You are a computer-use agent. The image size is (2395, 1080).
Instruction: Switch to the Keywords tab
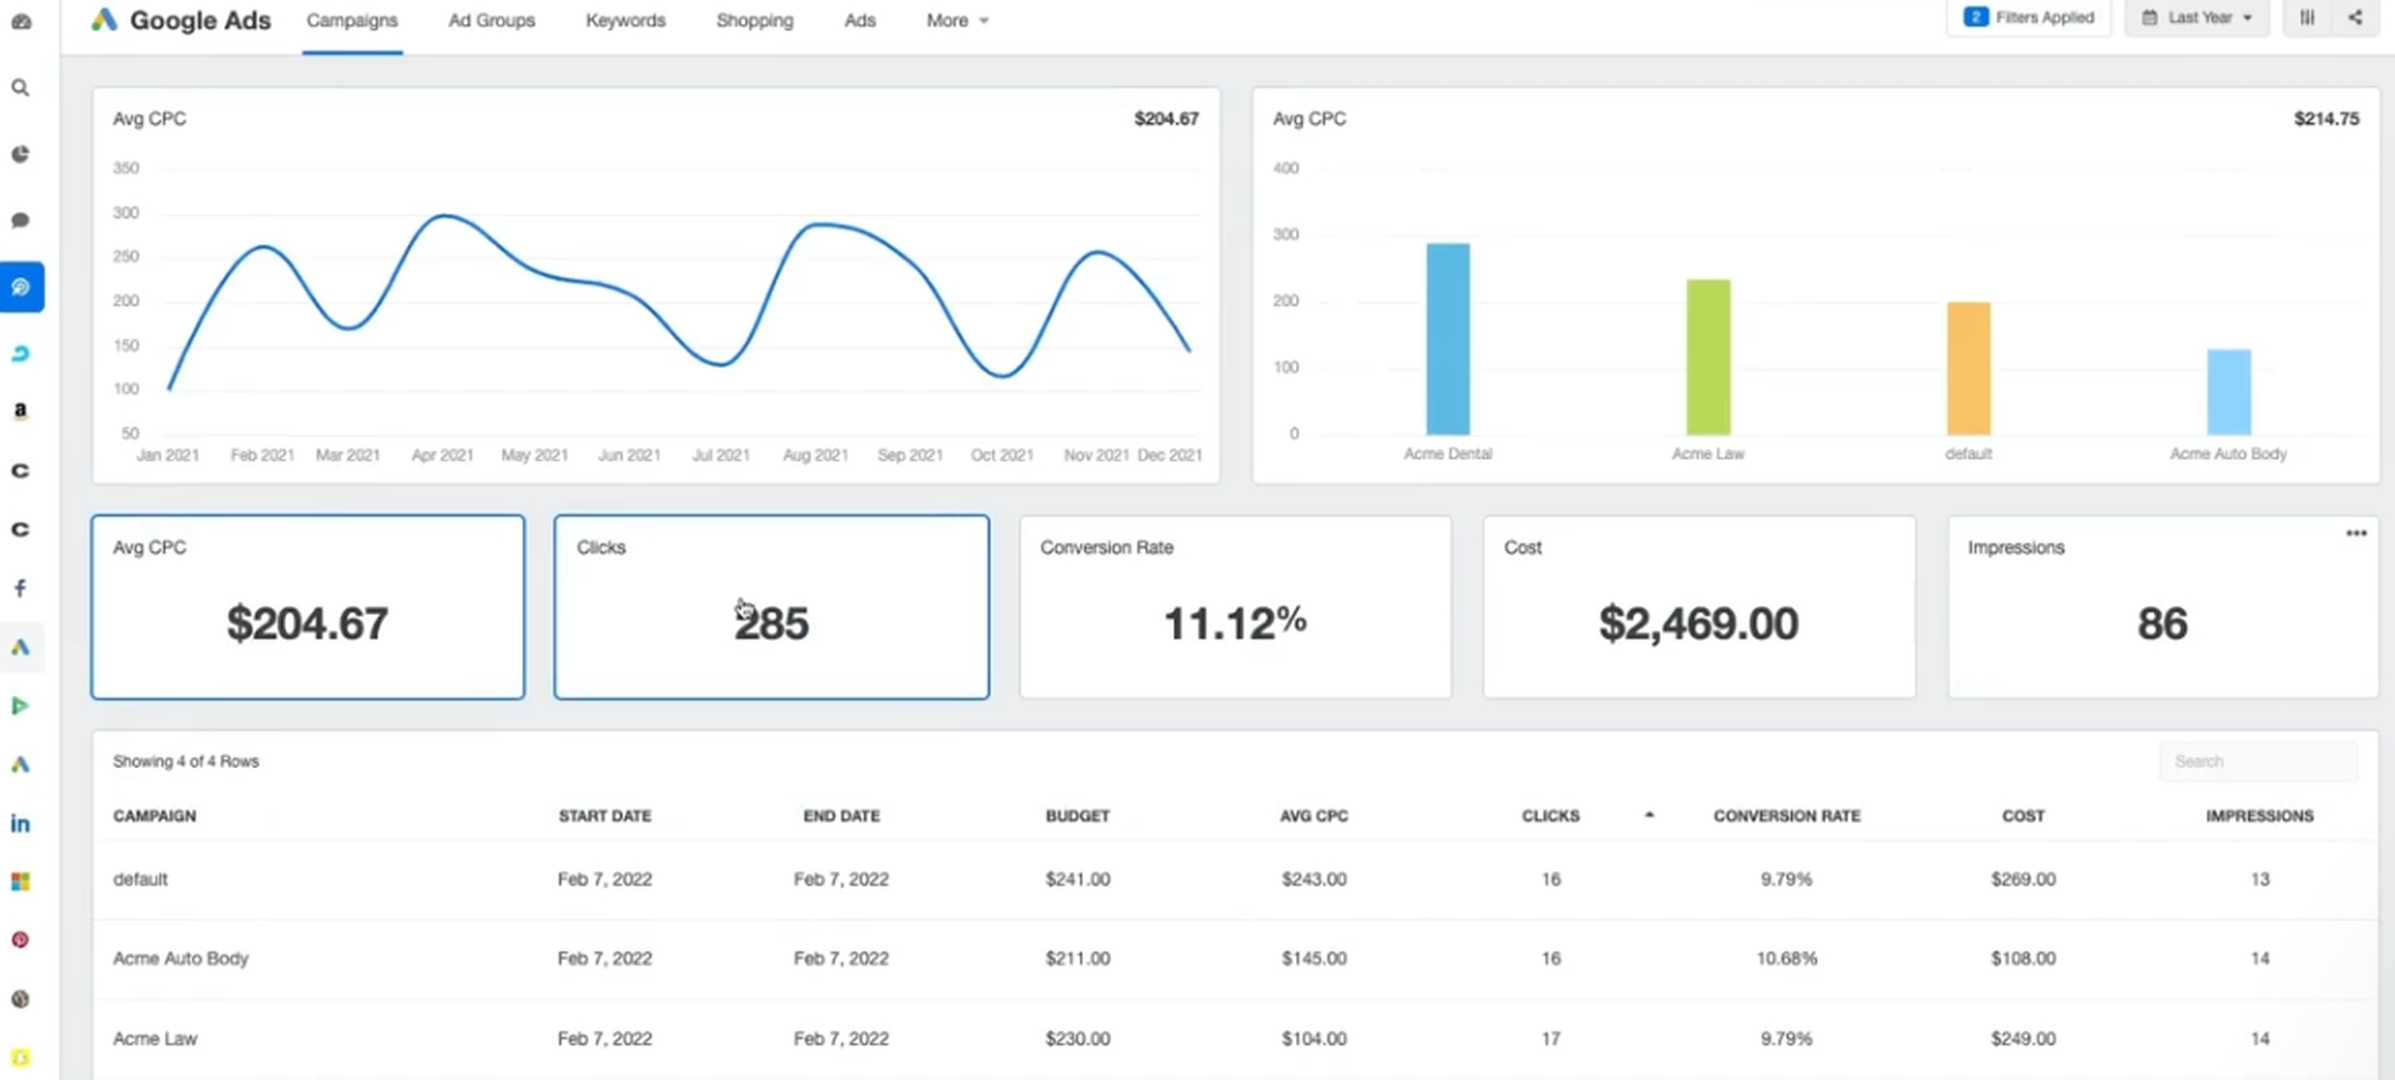point(625,20)
